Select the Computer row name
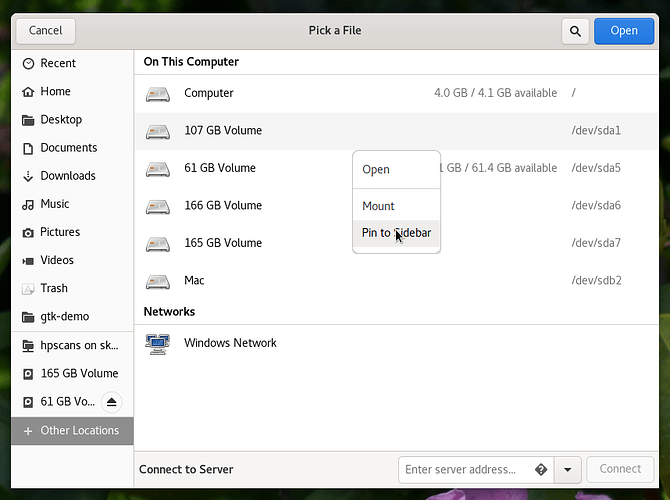The image size is (670, 500). coord(209,94)
